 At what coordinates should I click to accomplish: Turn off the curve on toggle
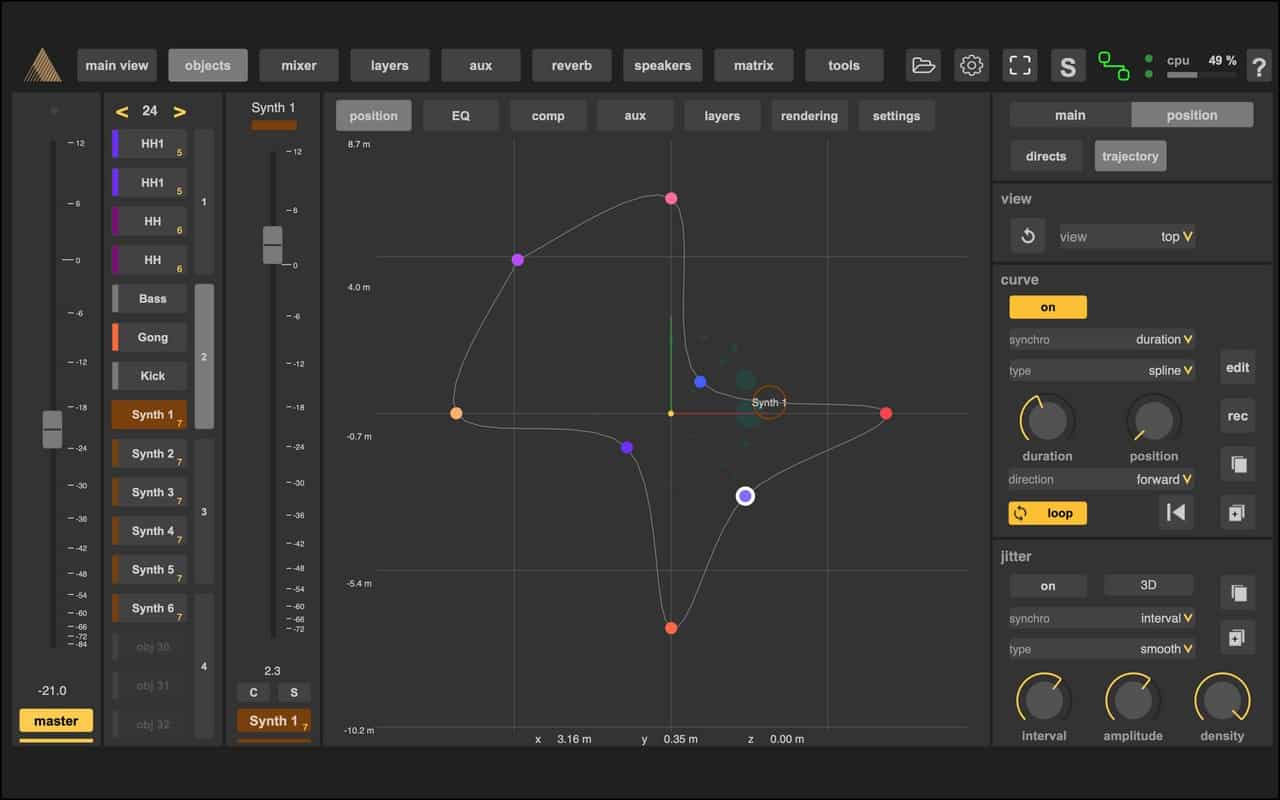point(1047,307)
